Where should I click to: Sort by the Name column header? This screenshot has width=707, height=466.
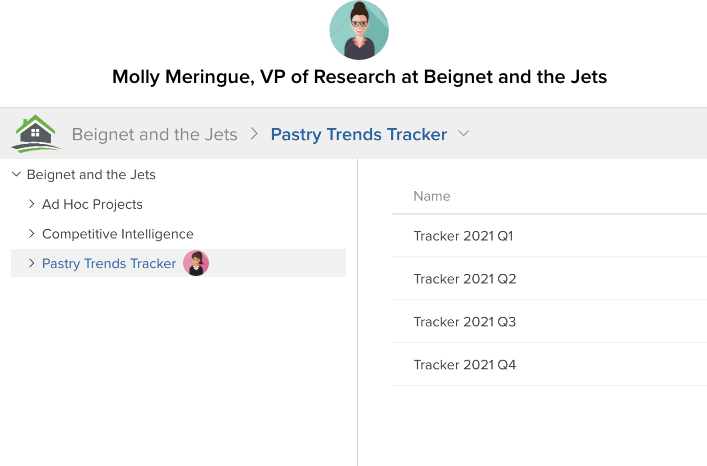[x=432, y=196]
